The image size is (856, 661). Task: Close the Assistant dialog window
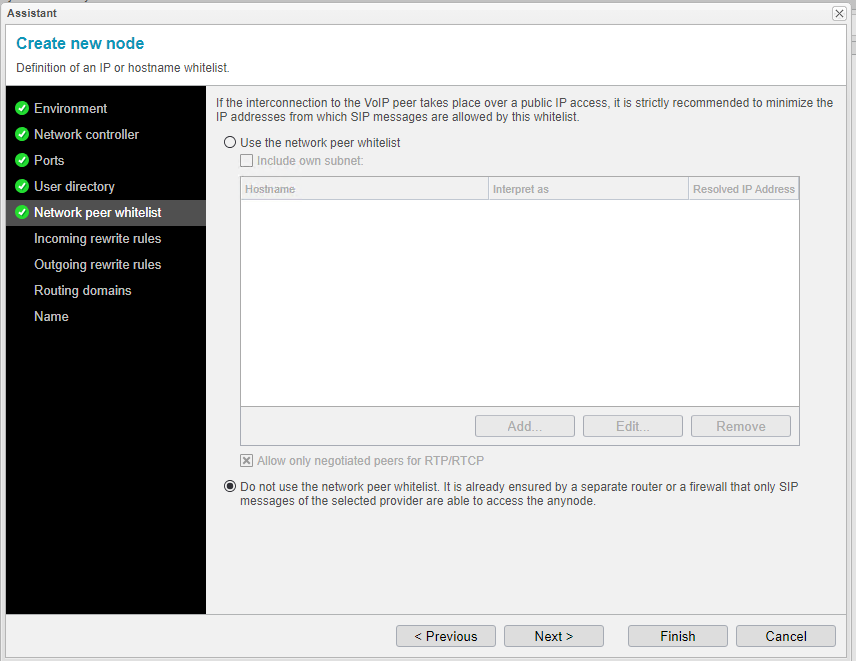click(838, 13)
